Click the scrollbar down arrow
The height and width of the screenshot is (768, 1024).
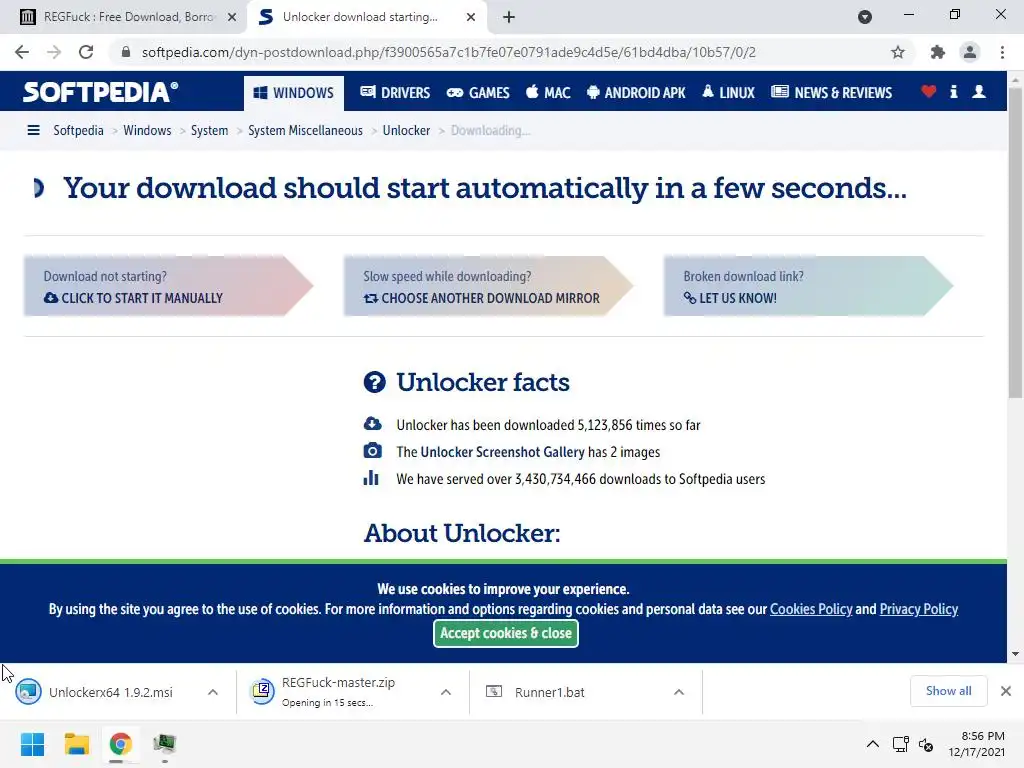tap(1015, 654)
